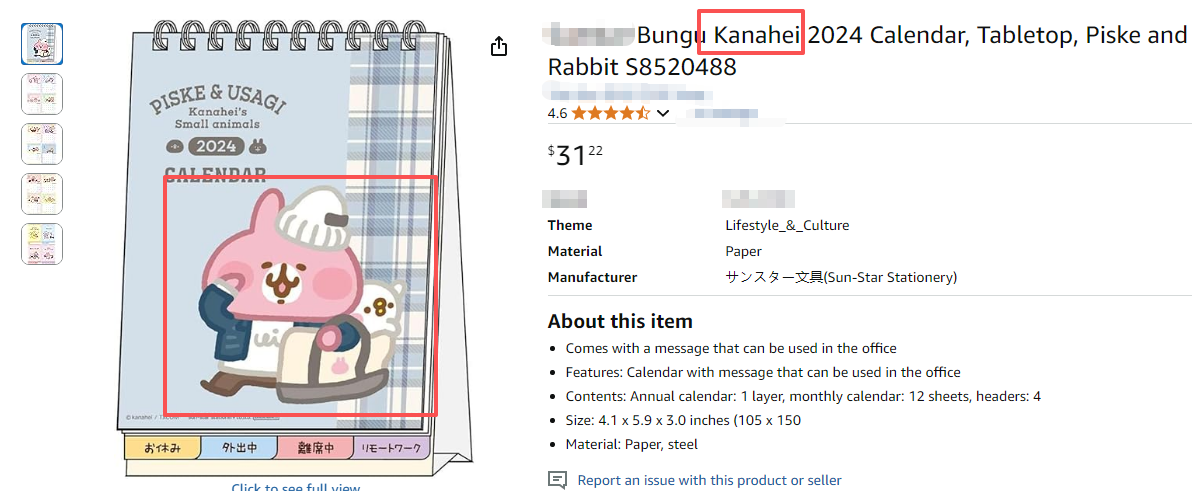Select the second product thumbnail
Image resolution: width=1192 pixels, height=491 pixels.
click(x=42, y=94)
